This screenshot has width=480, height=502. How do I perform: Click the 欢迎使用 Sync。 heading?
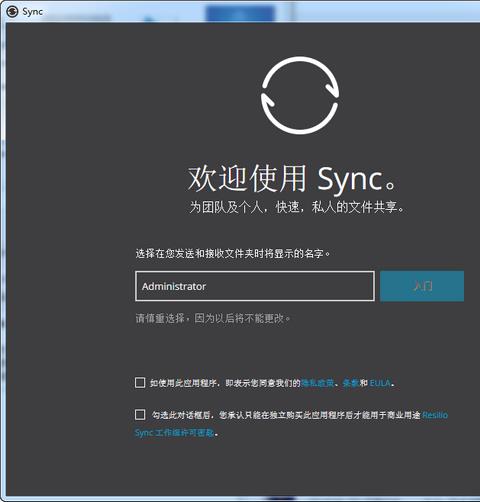[293, 178]
